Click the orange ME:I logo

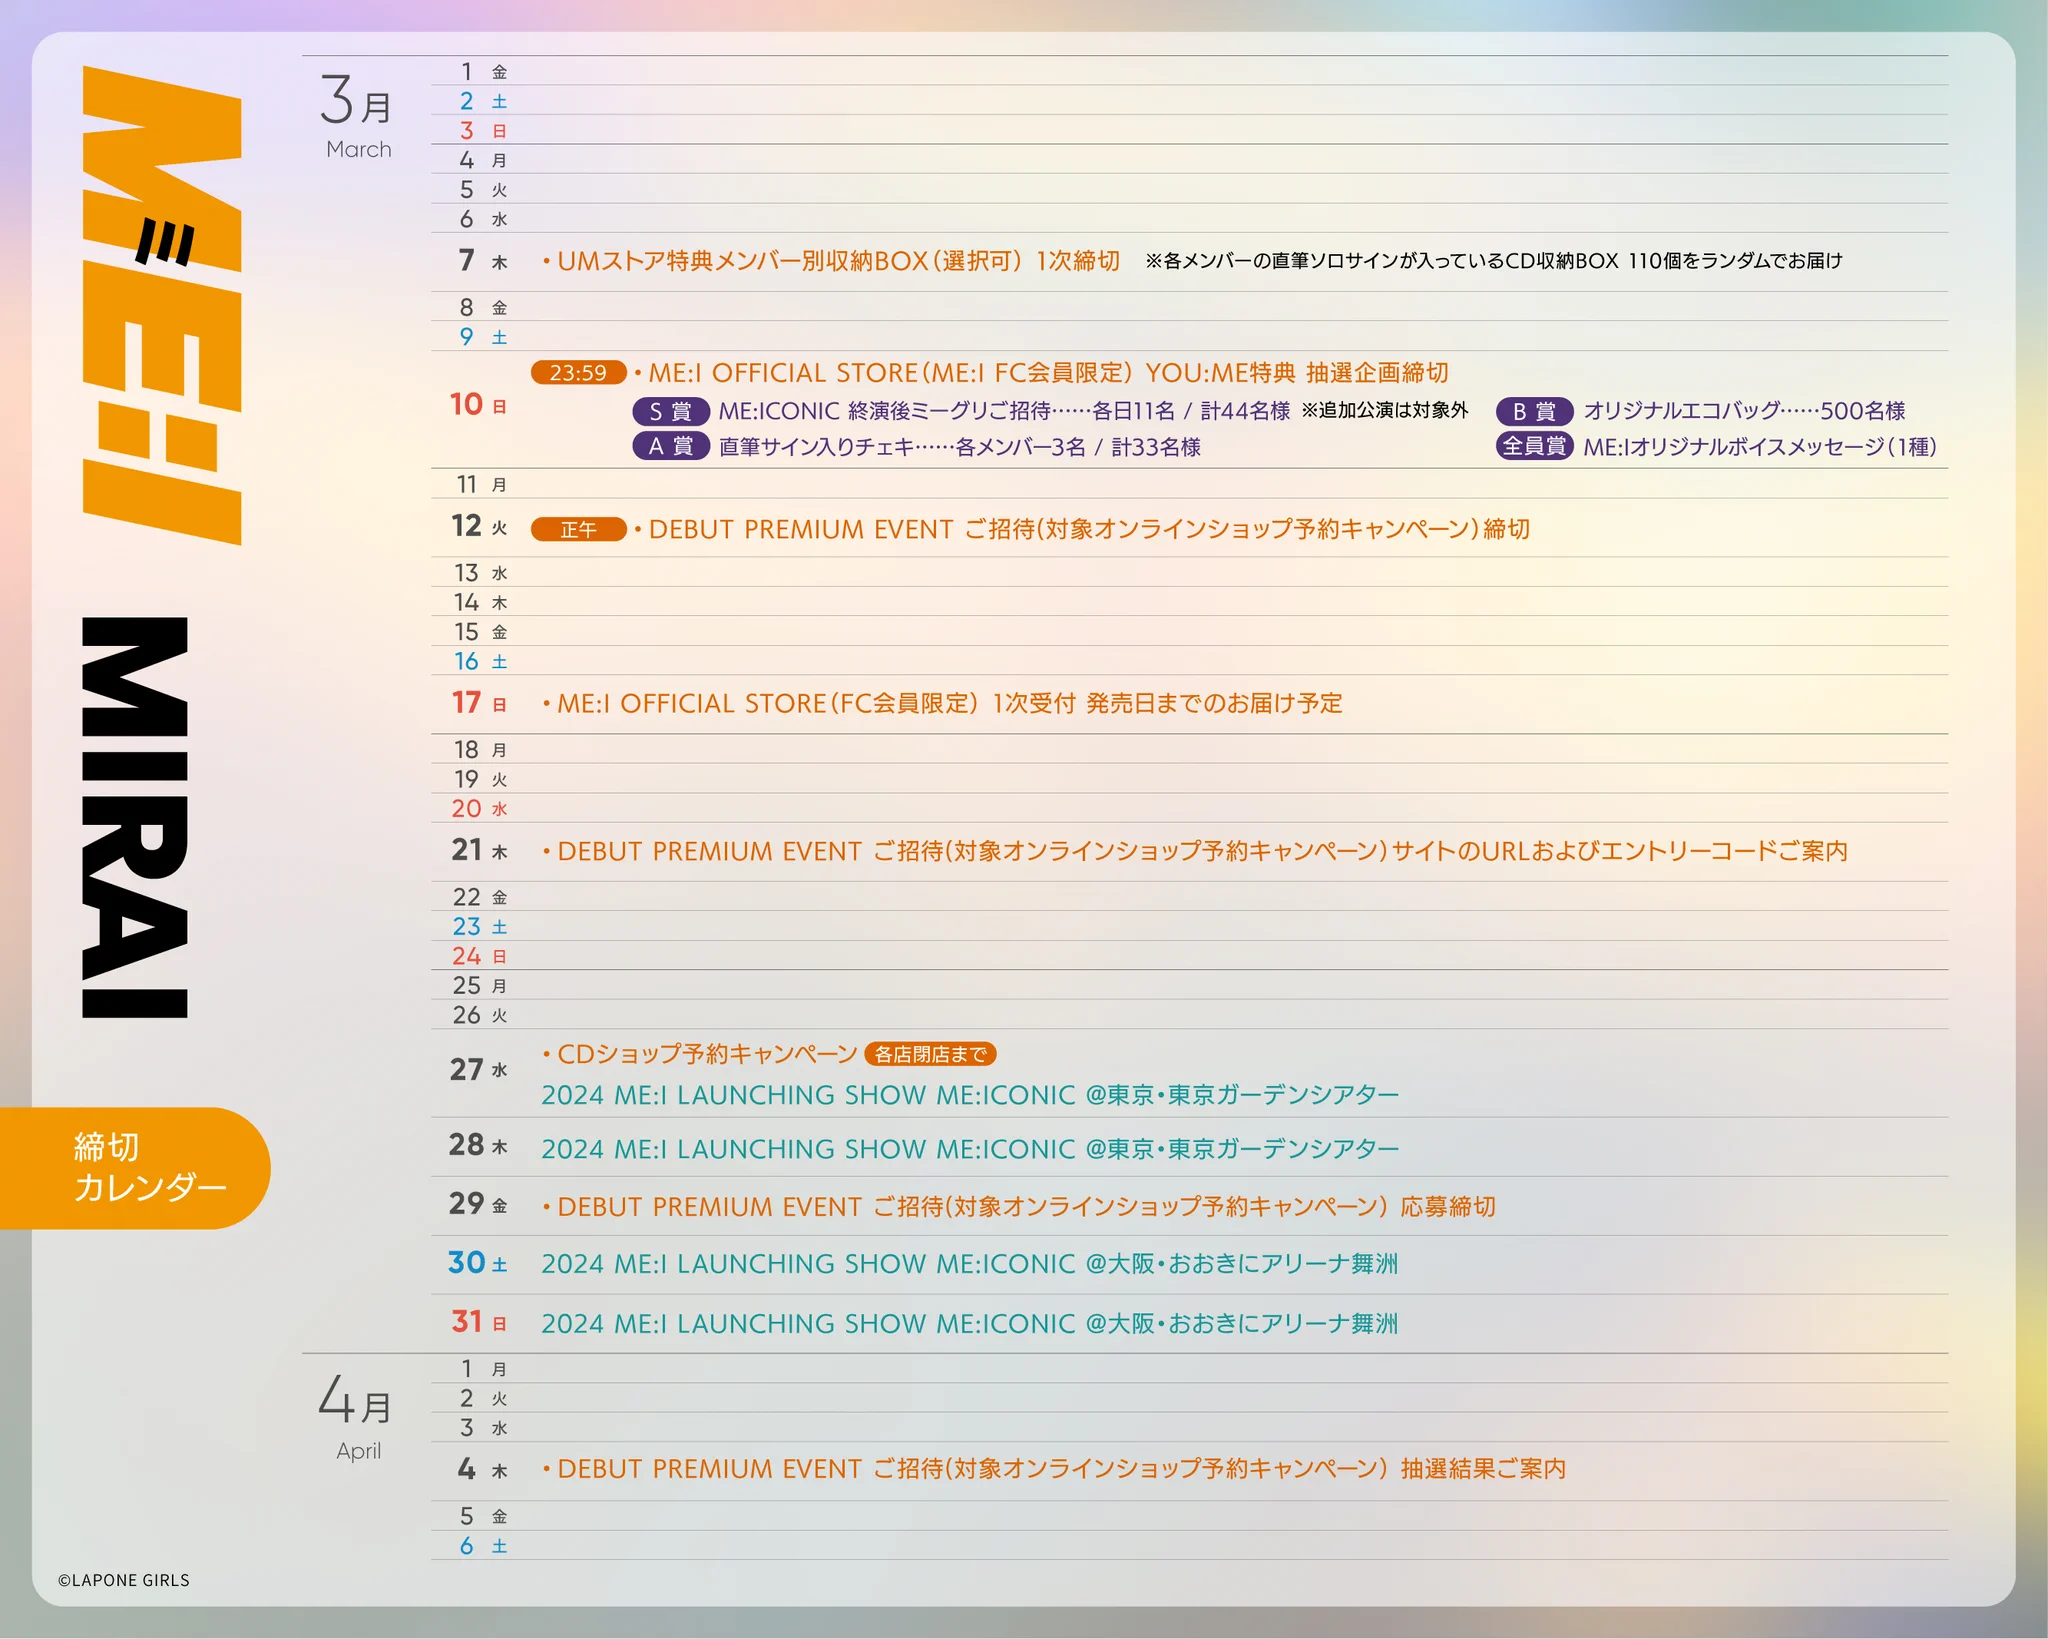[161, 305]
